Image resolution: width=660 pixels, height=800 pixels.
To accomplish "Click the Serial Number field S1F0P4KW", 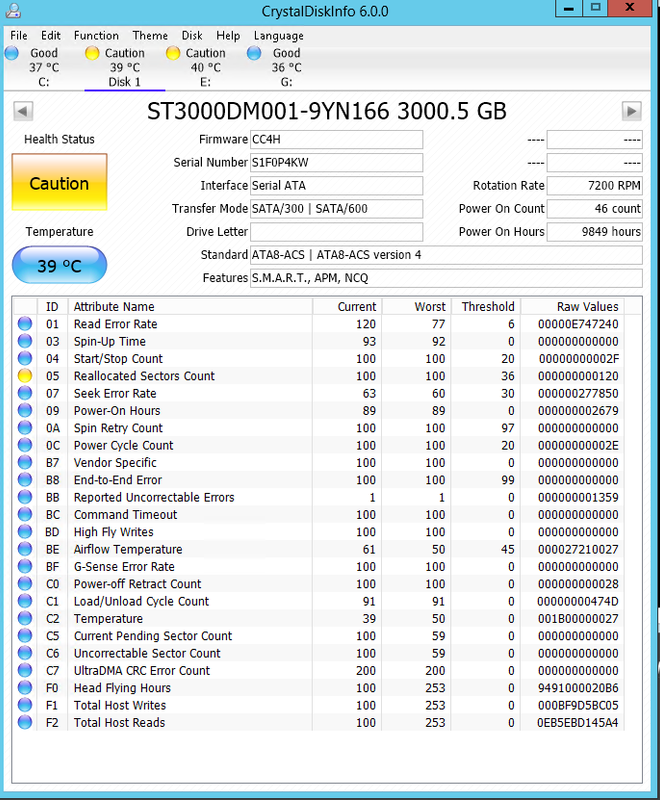I will (x=336, y=162).
